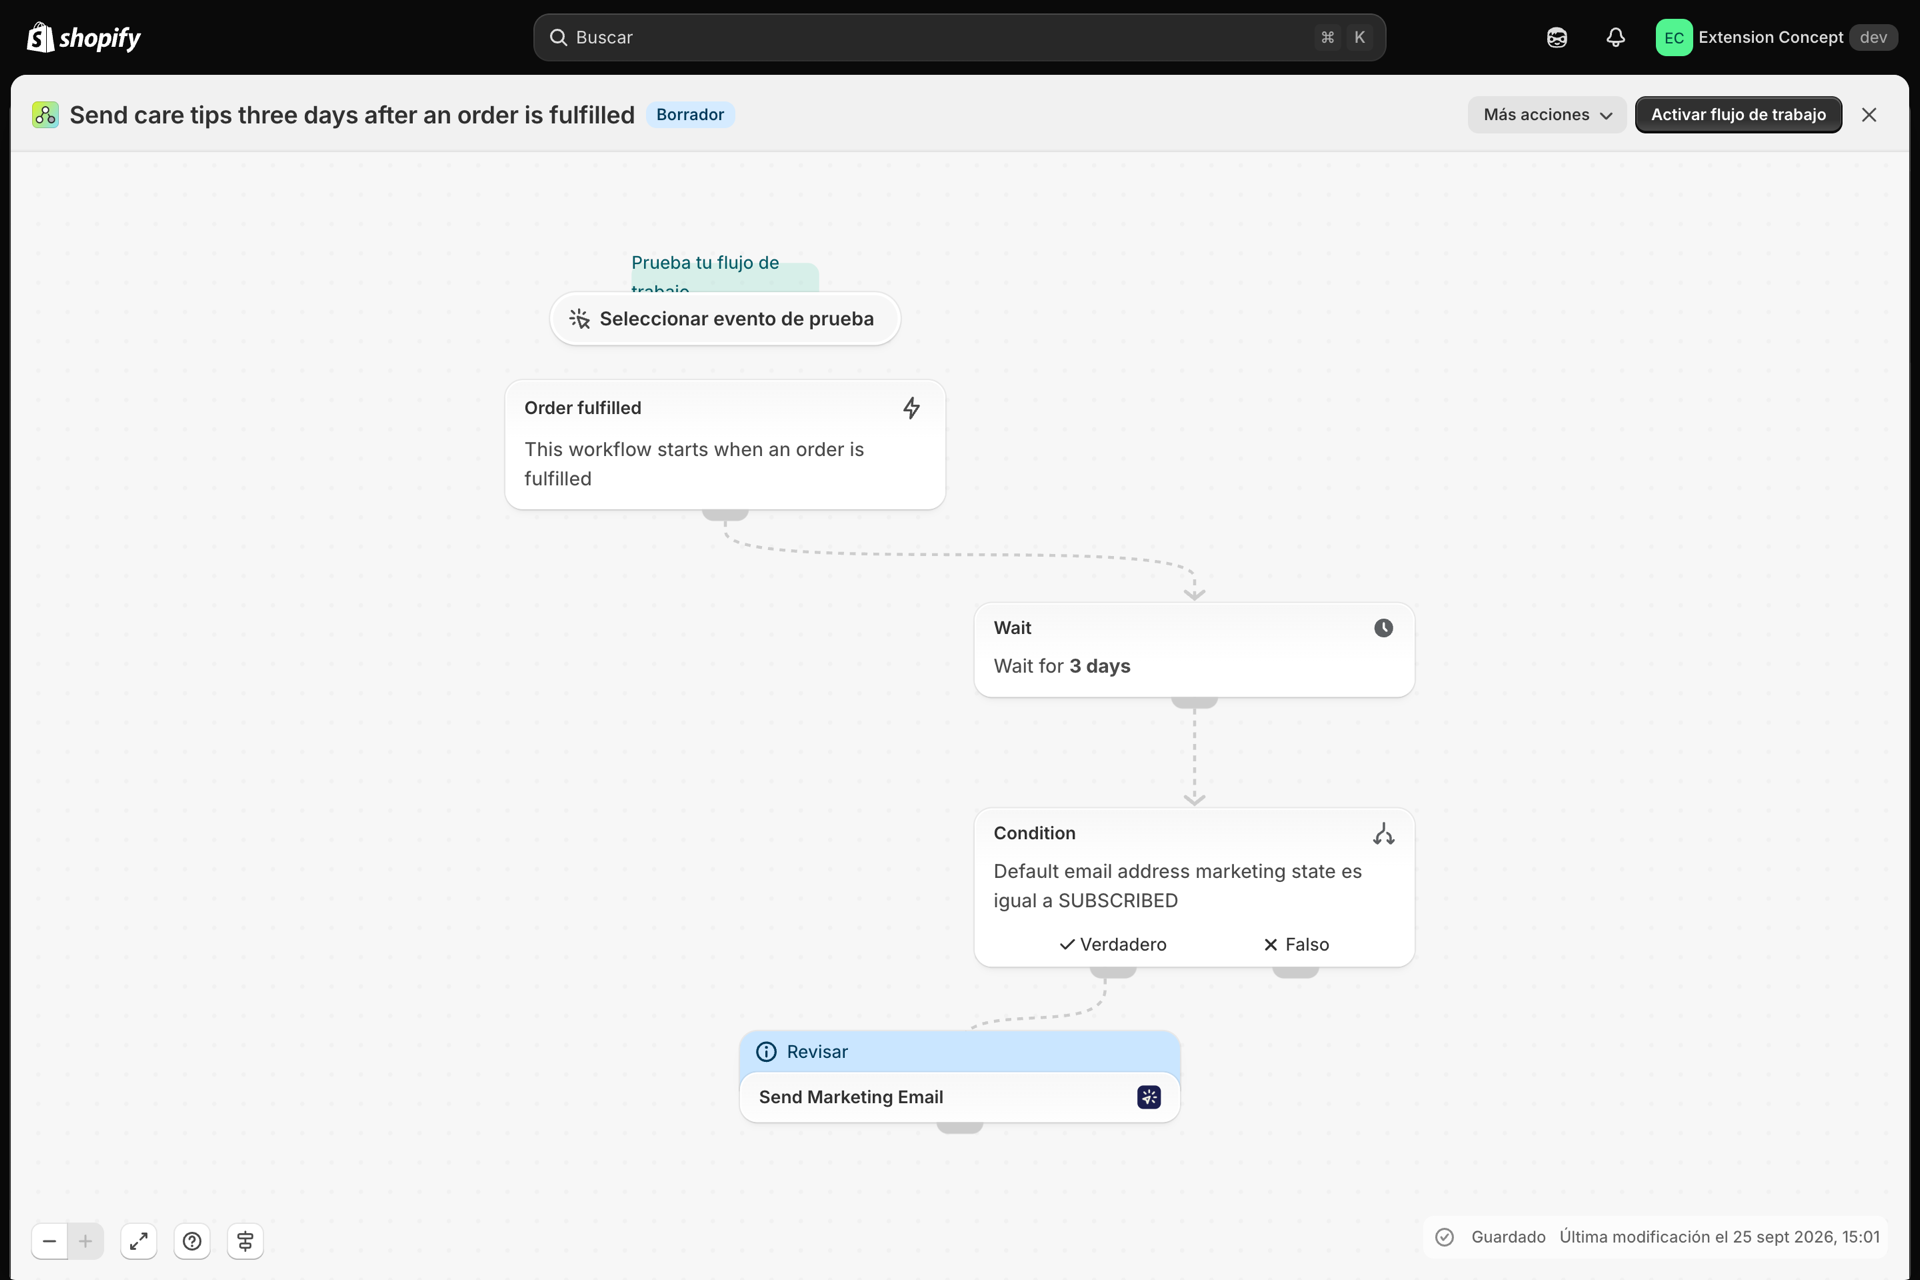Click the auto-arrange layout icon
1920x1280 pixels.
[x=245, y=1241]
